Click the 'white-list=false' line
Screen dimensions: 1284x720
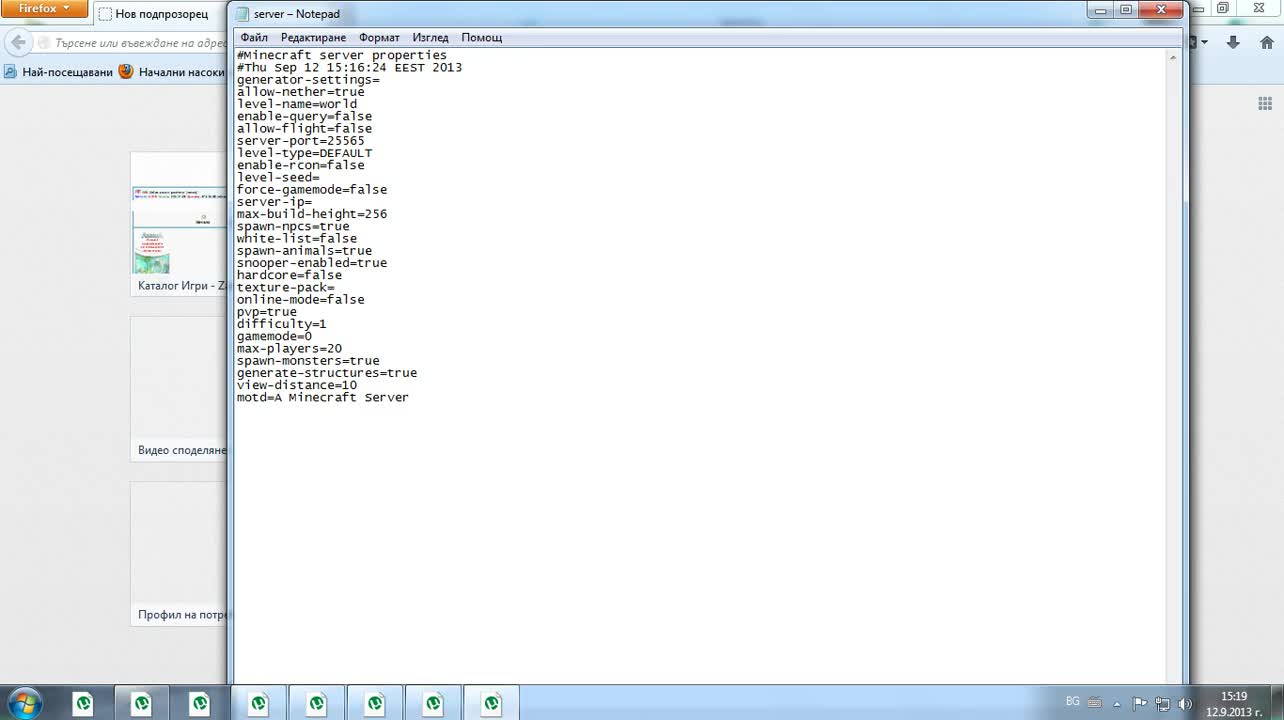click(x=297, y=239)
